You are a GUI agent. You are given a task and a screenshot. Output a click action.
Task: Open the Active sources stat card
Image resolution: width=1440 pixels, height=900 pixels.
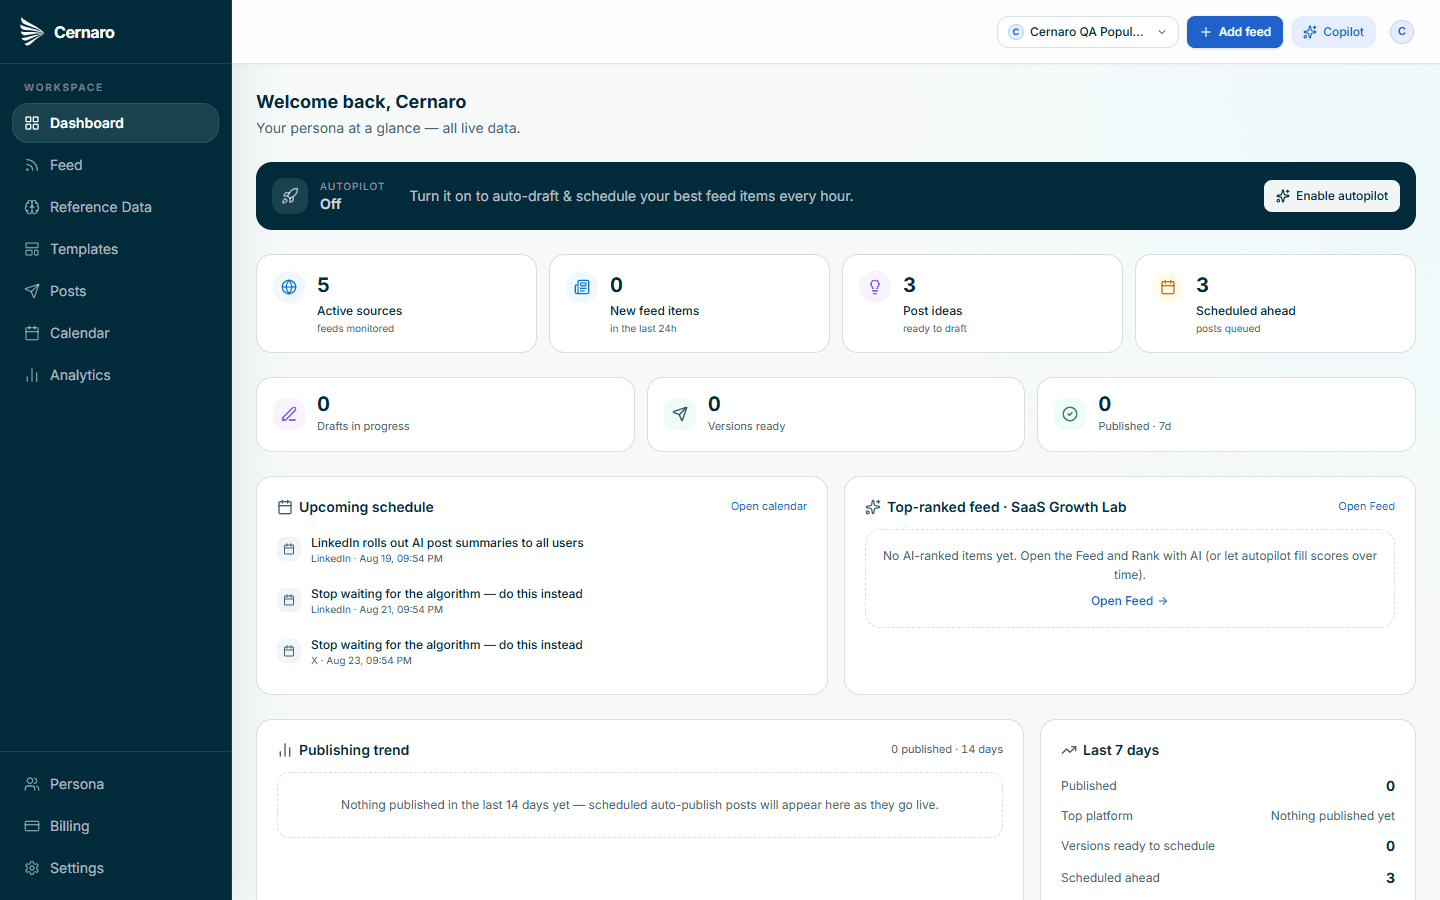[396, 303]
